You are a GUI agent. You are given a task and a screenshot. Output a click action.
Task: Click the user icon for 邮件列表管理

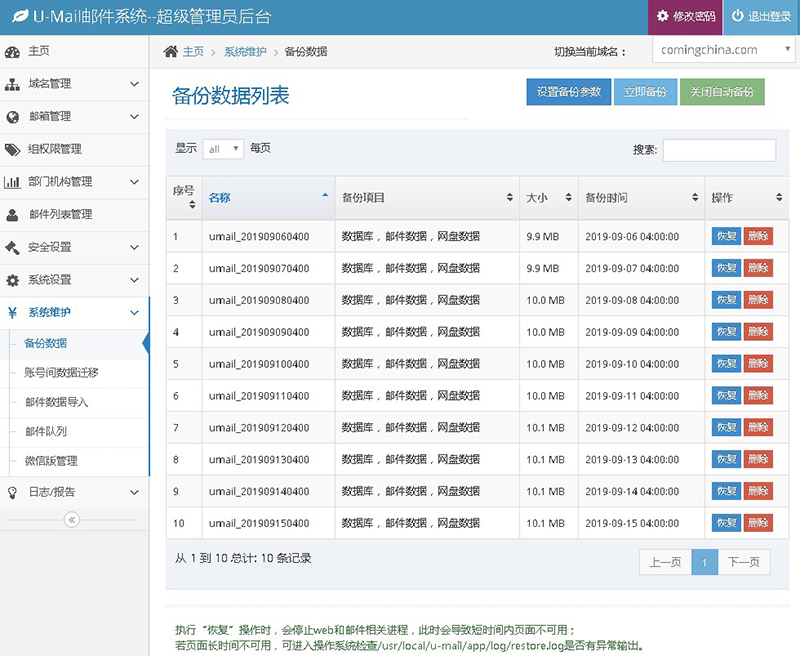pos(12,215)
